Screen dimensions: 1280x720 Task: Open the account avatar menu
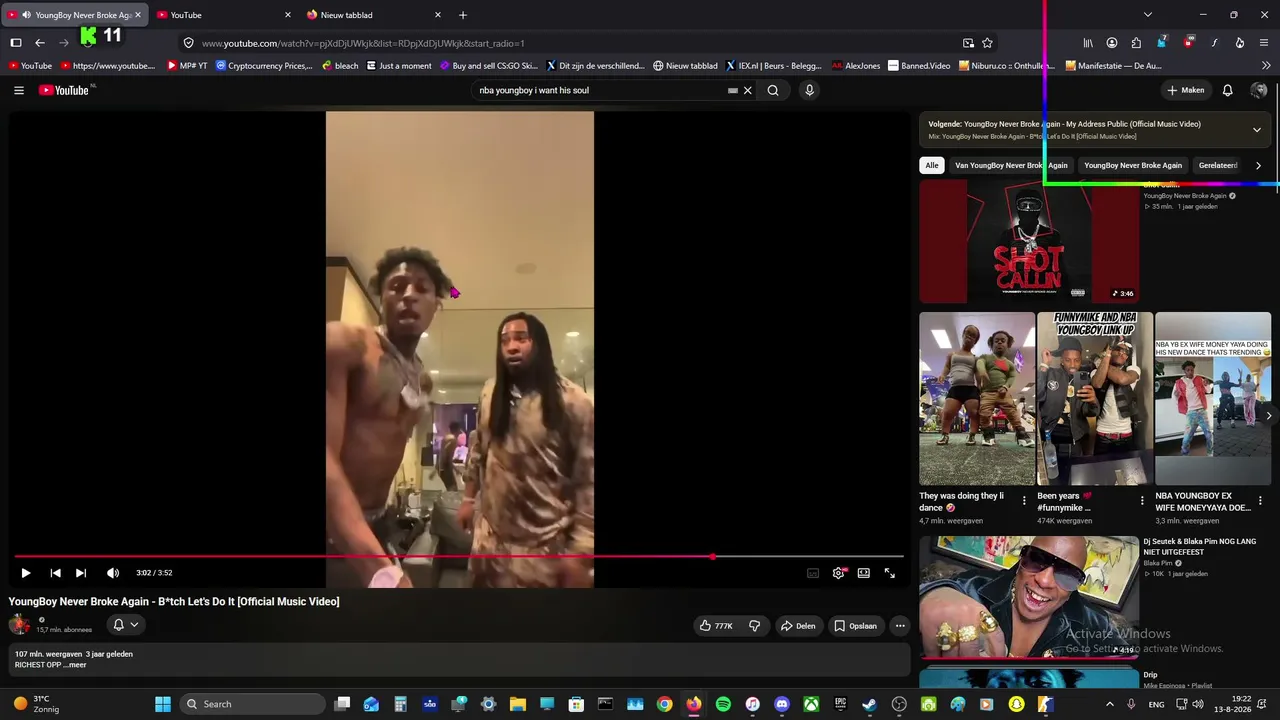(1259, 90)
